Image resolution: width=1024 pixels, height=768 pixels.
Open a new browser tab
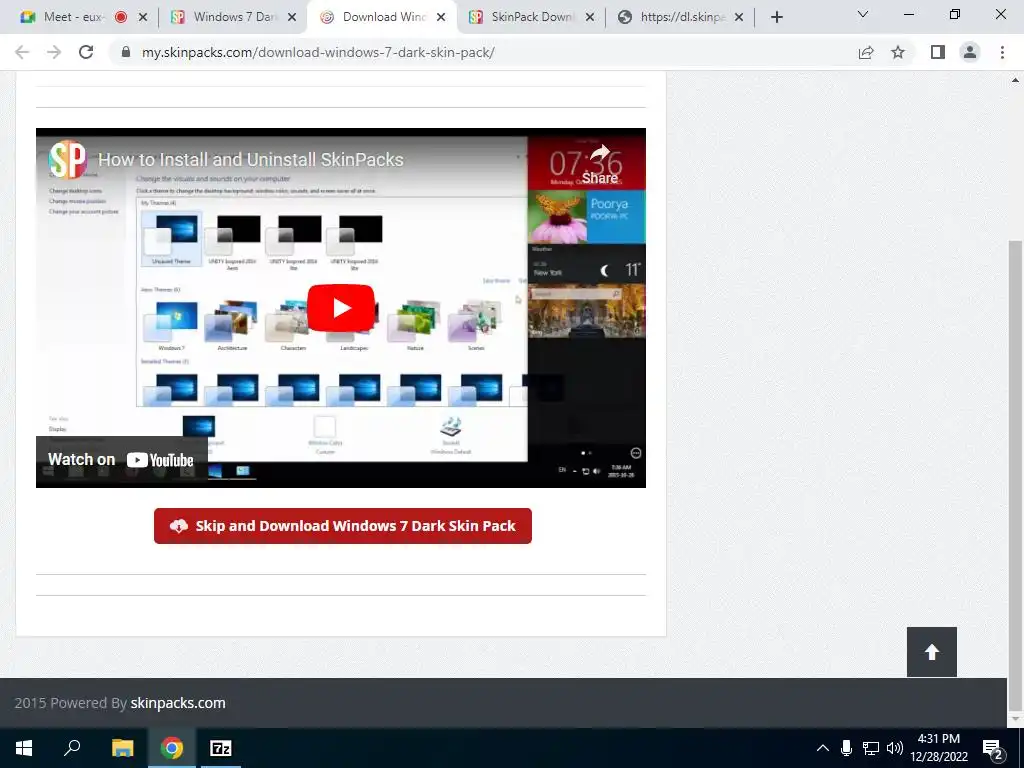[776, 18]
